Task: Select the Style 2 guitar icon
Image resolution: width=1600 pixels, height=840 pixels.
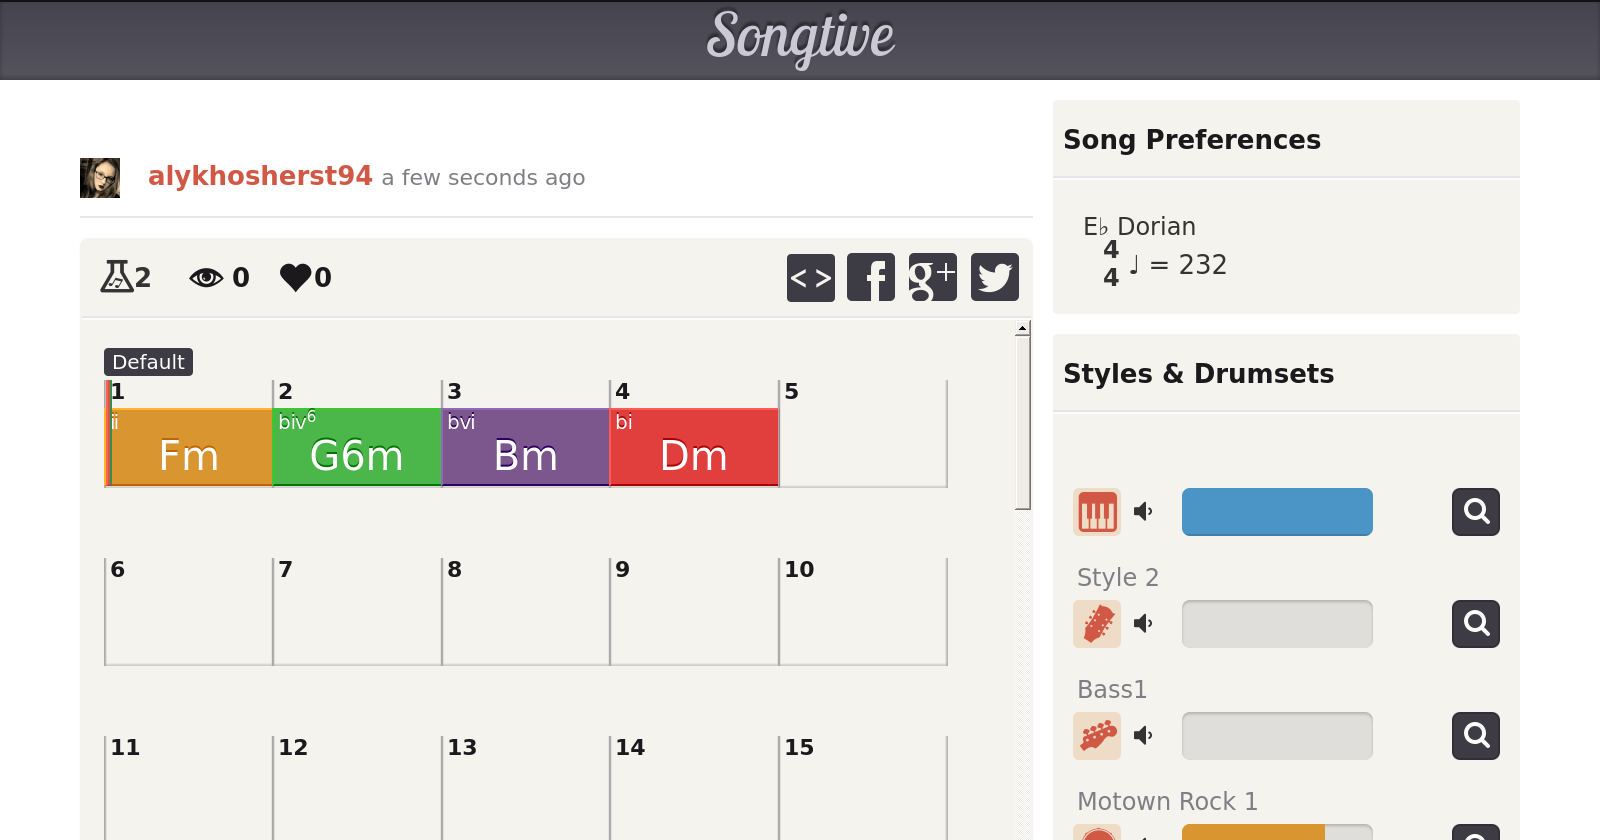Action: 1097,624
